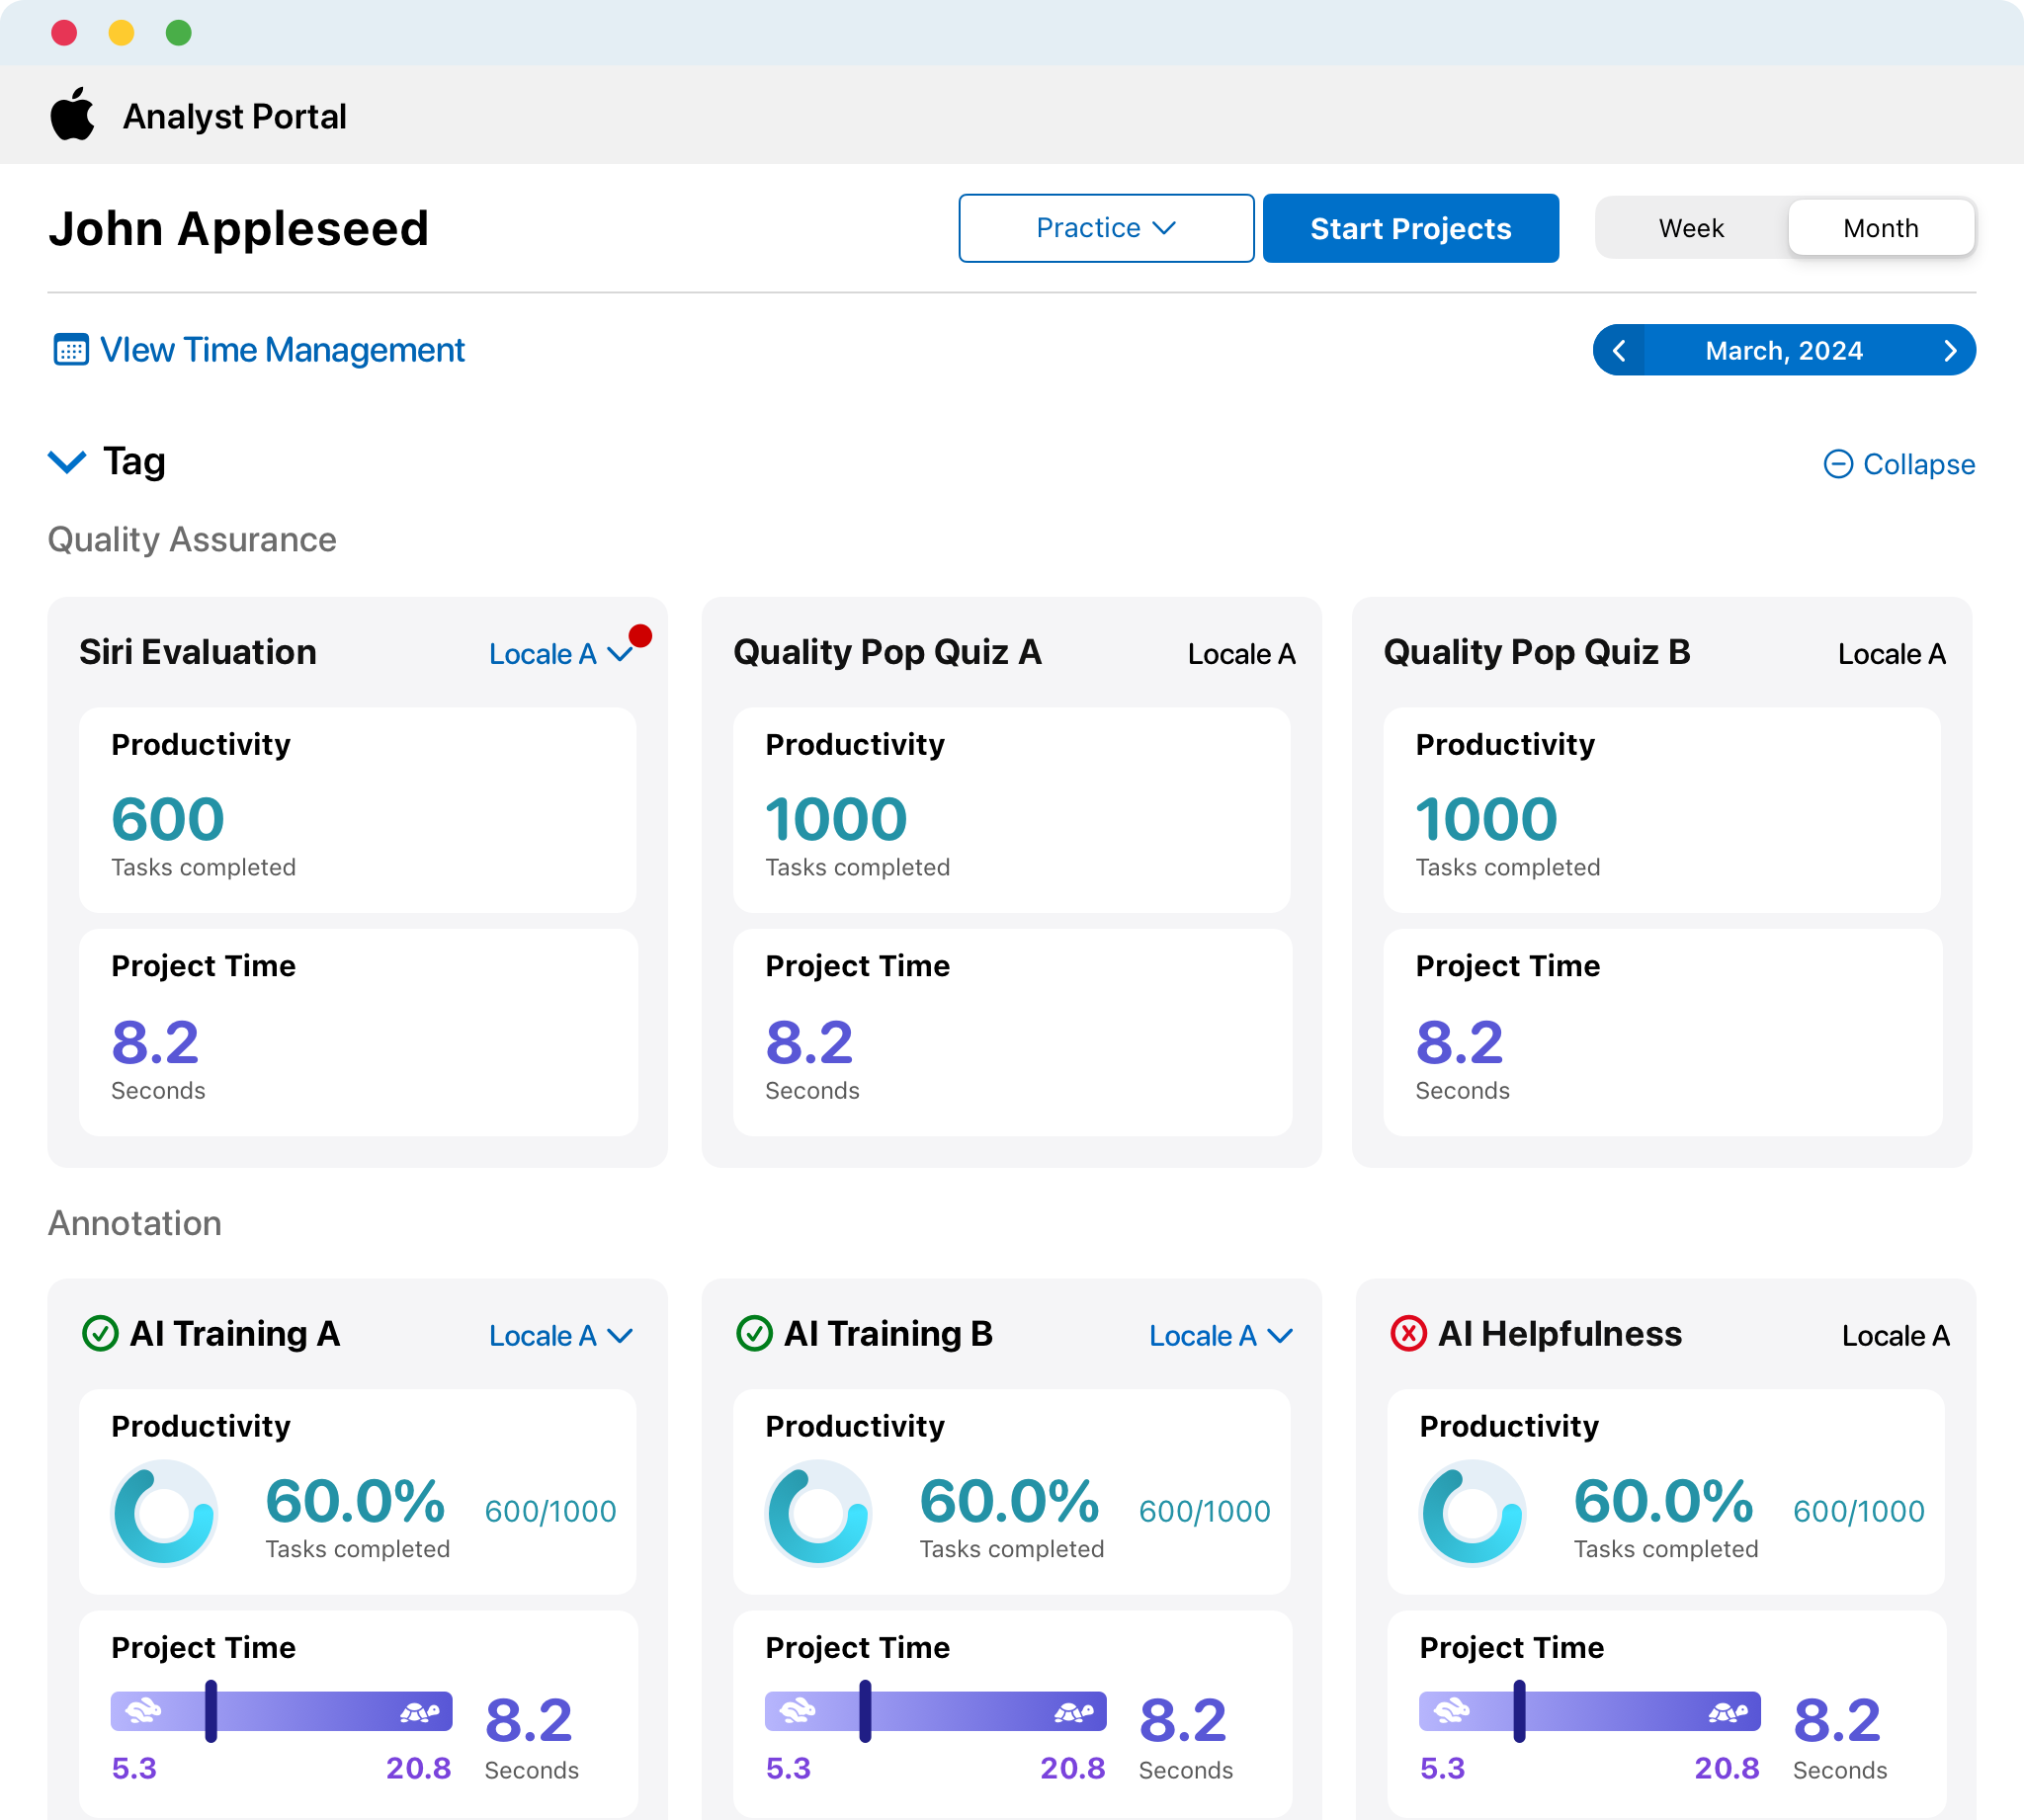
Task: Click Locale A label on Quality Pop Quiz B
Action: [x=1891, y=654]
